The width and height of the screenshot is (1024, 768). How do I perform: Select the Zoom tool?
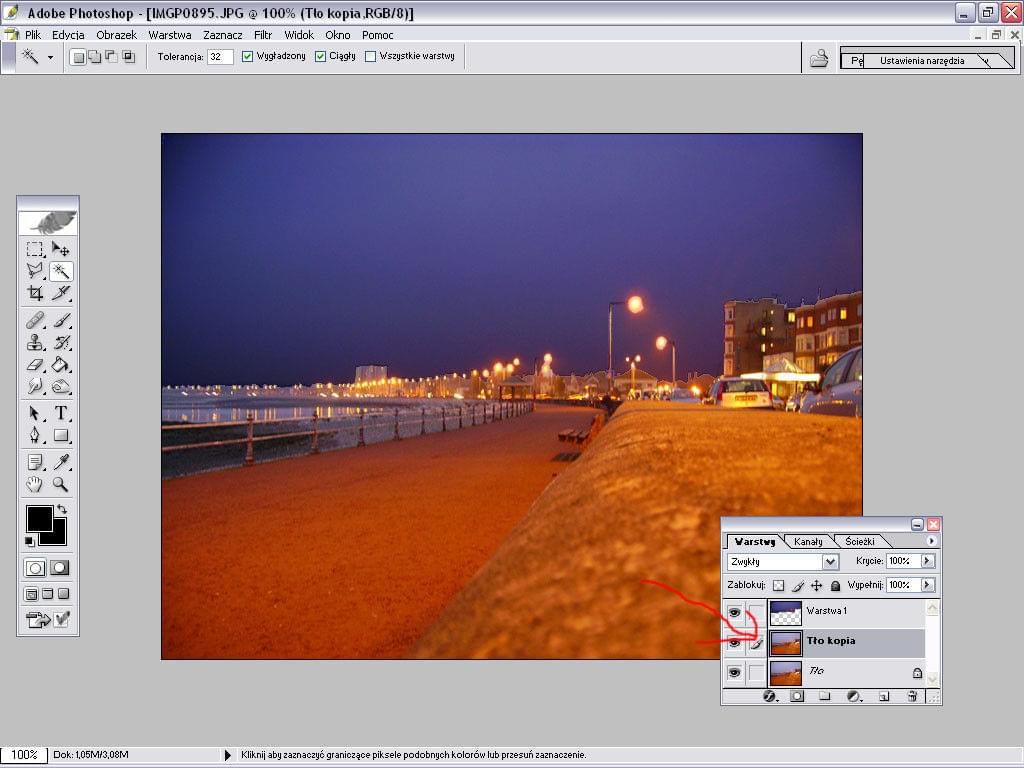pyautogui.click(x=61, y=485)
